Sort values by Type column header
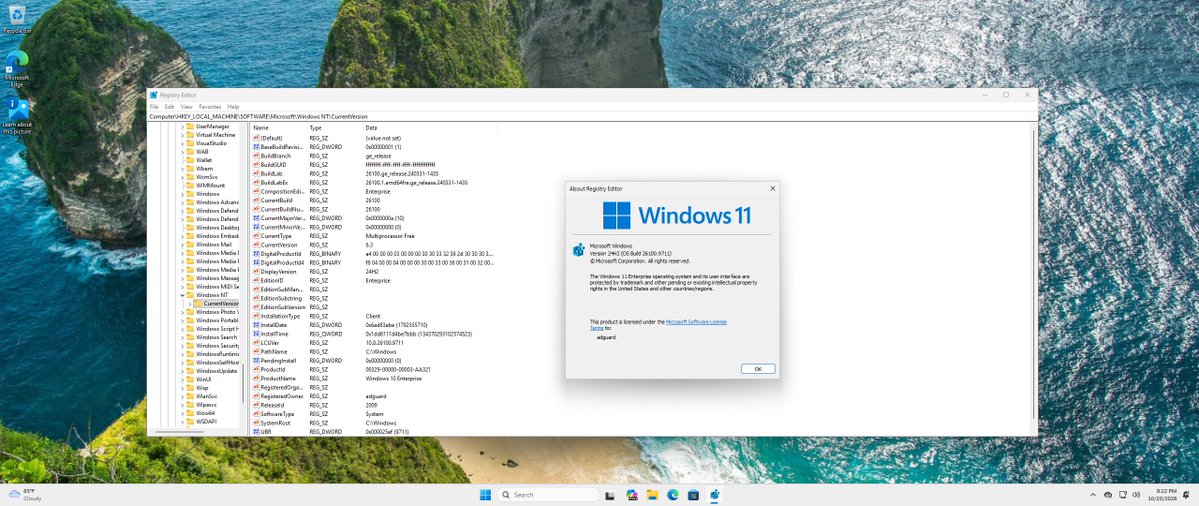The image size is (1199, 506). pyautogui.click(x=336, y=128)
